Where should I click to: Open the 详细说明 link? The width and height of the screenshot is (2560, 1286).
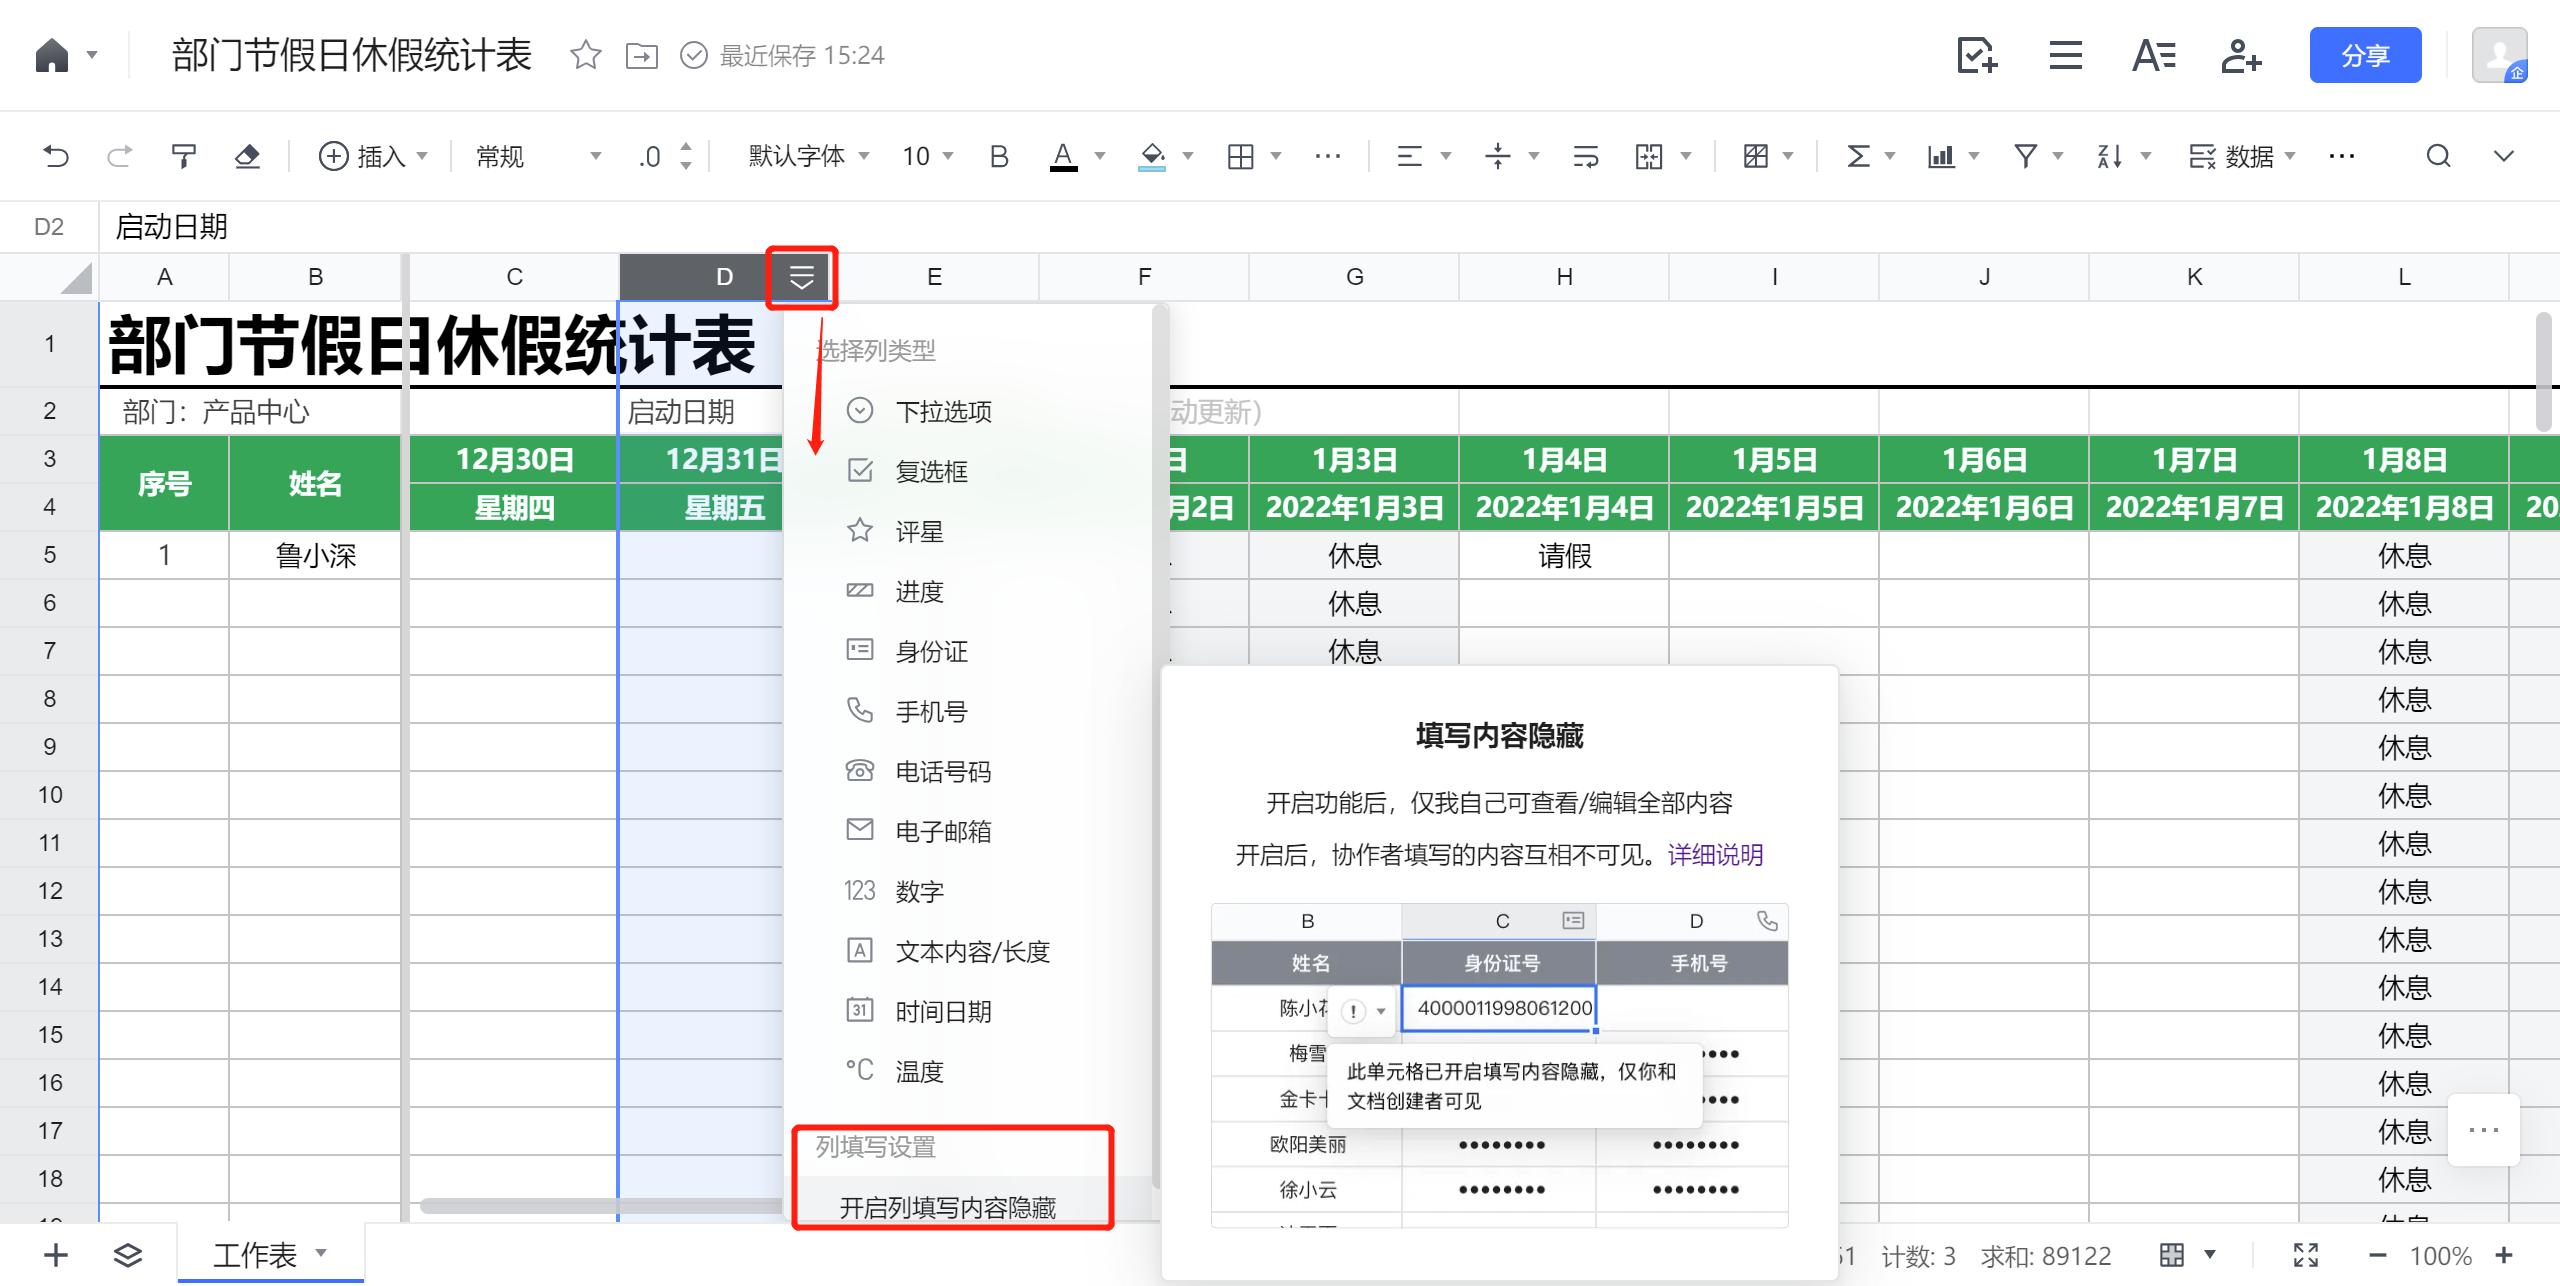tap(1715, 855)
